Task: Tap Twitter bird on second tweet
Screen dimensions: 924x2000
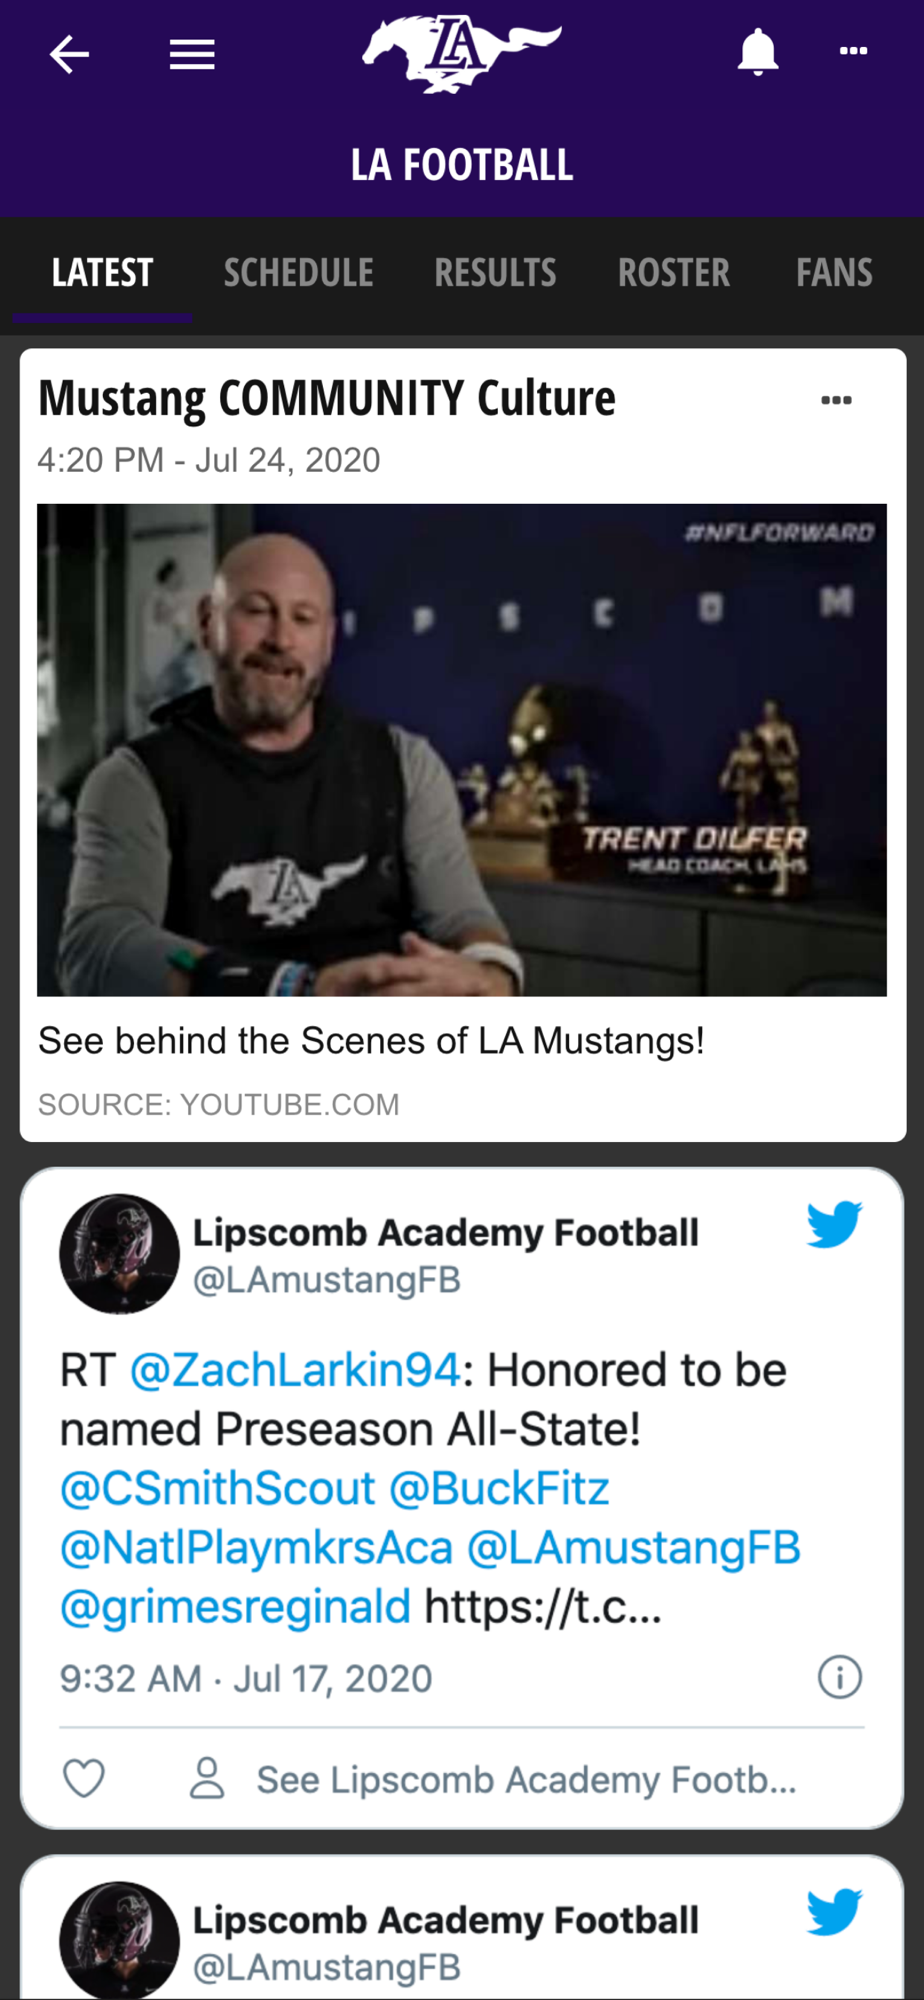Action: [x=834, y=1912]
